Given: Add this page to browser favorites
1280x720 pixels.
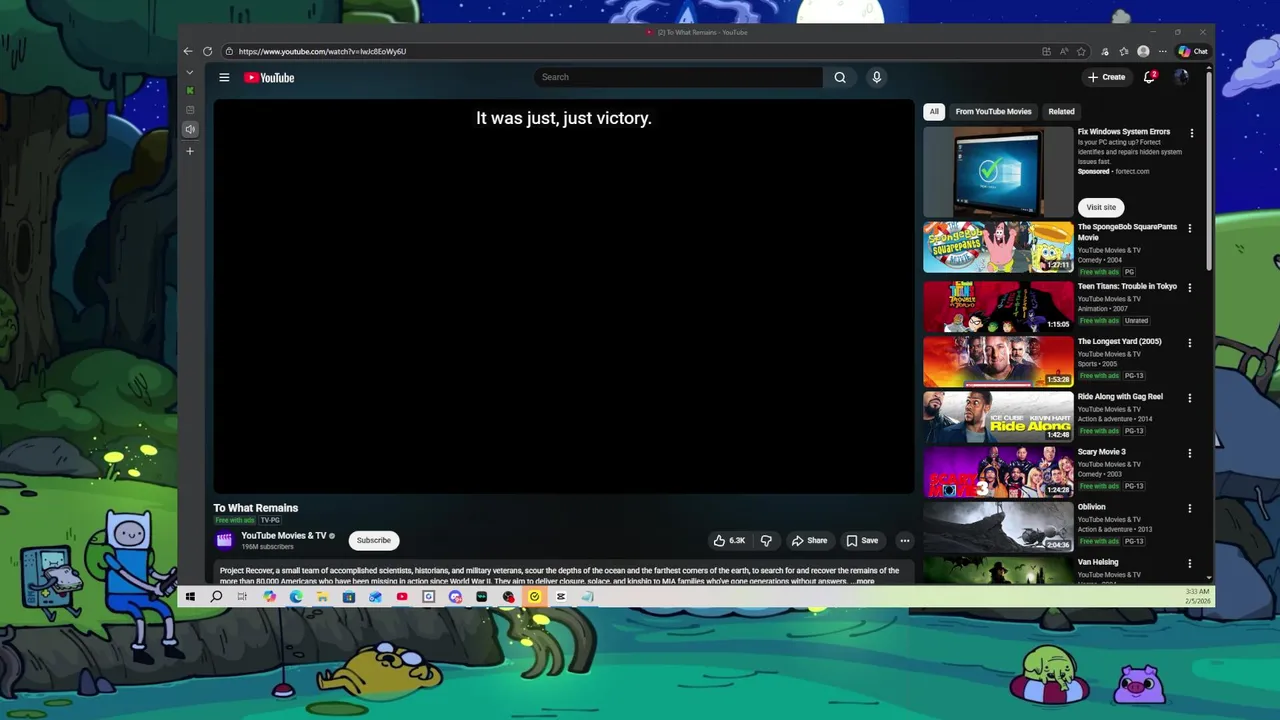Looking at the screenshot, I should click(1081, 51).
